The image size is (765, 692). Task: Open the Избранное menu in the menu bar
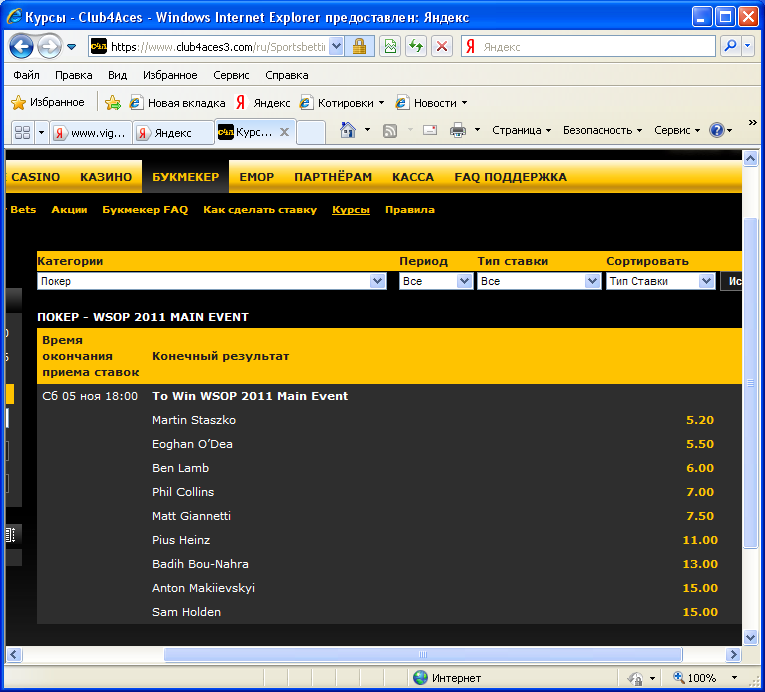(x=170, y=75)
